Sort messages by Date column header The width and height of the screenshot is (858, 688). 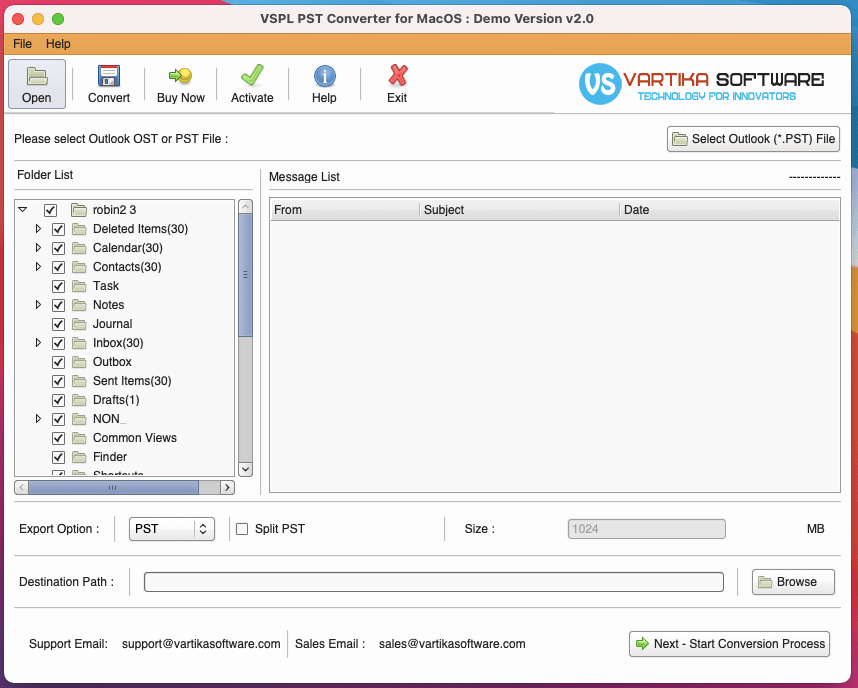point(729,210)
